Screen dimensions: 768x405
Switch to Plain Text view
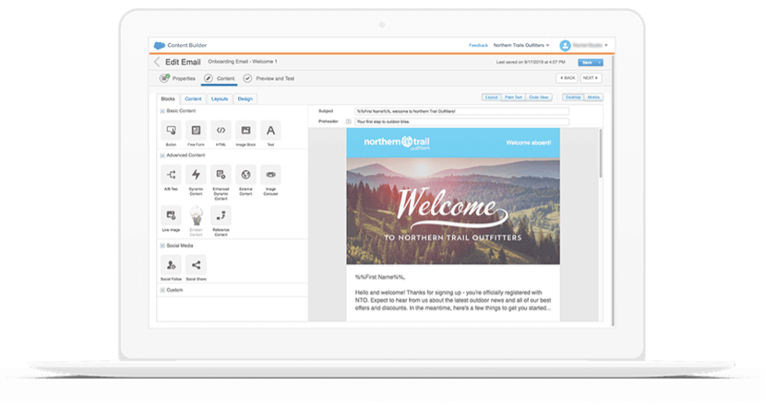tap(514, 98)
